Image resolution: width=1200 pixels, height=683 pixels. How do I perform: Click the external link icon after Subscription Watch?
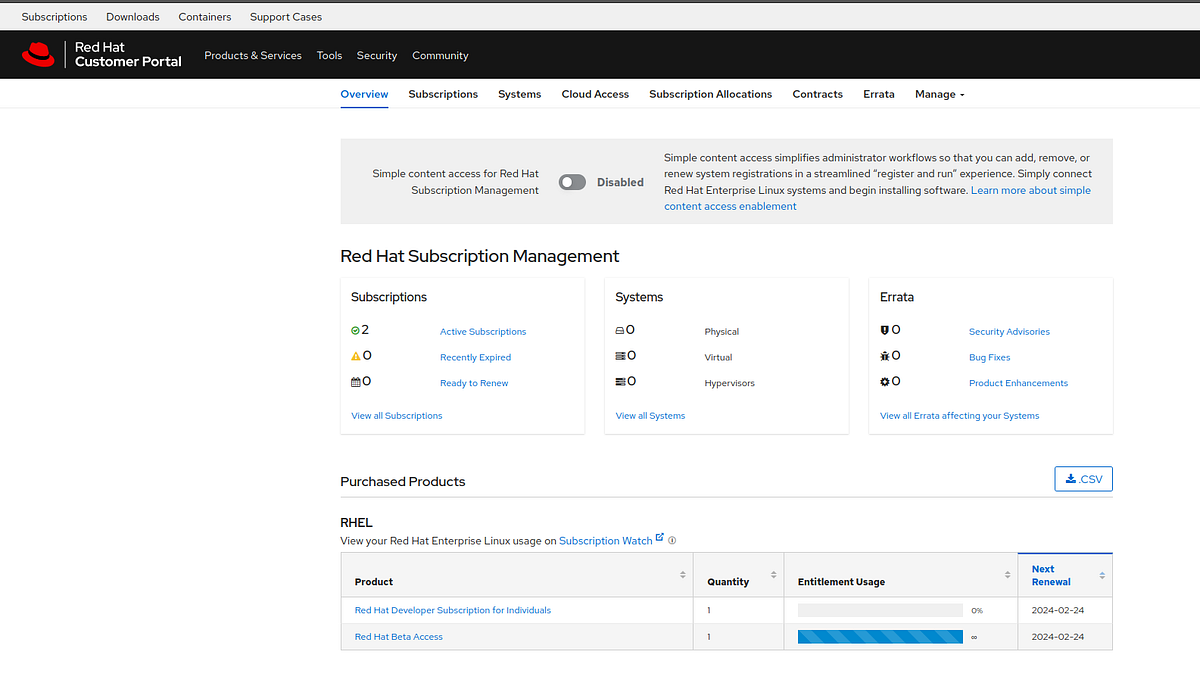point(660,537)
